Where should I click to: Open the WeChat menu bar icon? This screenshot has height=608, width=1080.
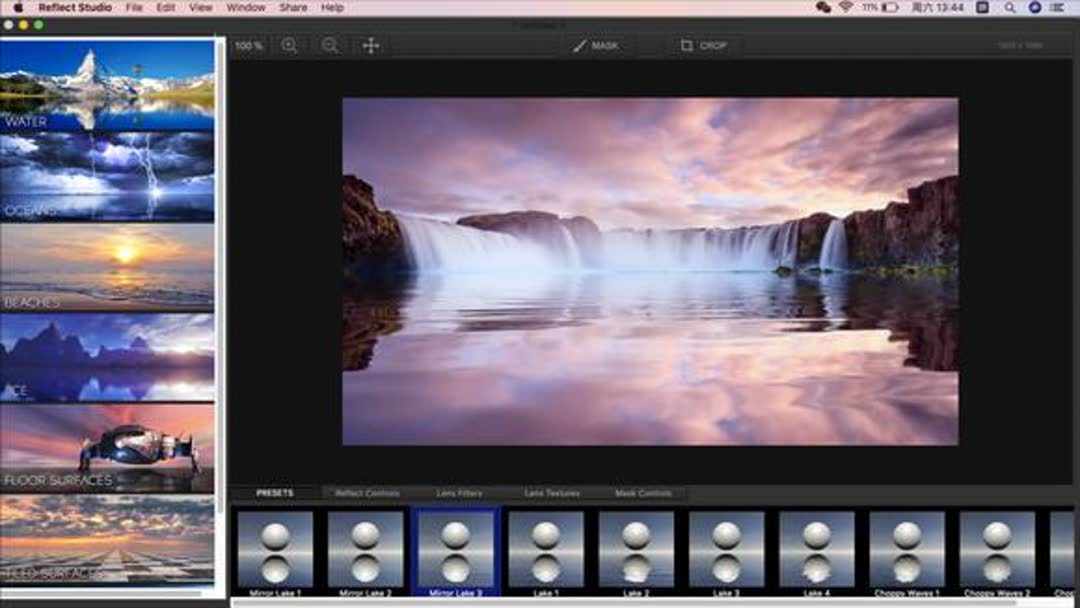click(x=823, y=7)
